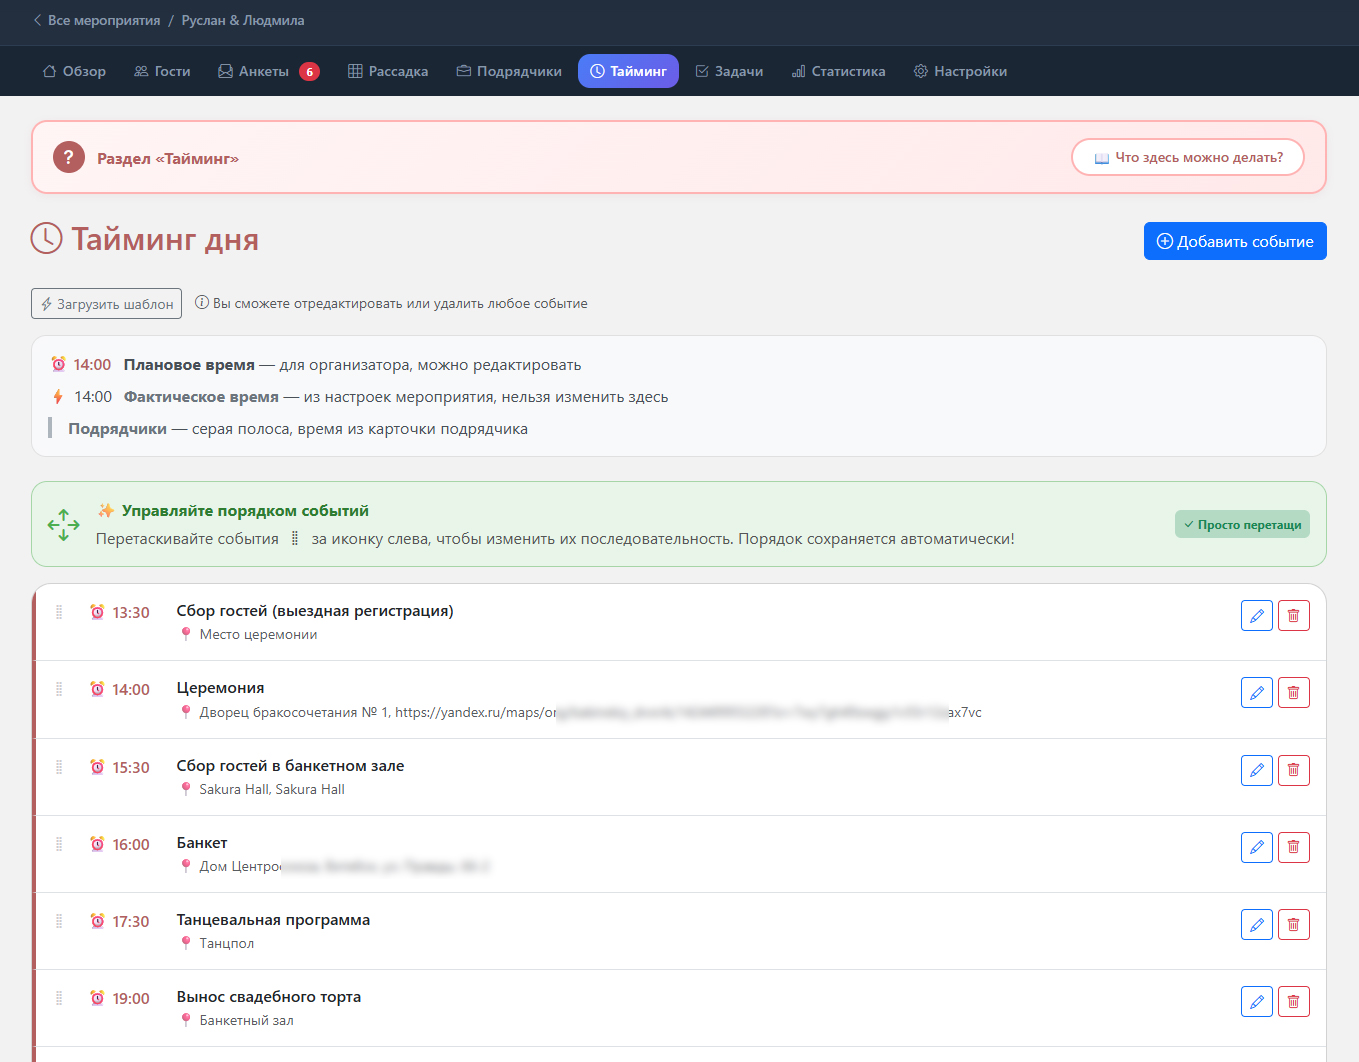
Task: Go to the Рассадка tab
Action: 388,71
